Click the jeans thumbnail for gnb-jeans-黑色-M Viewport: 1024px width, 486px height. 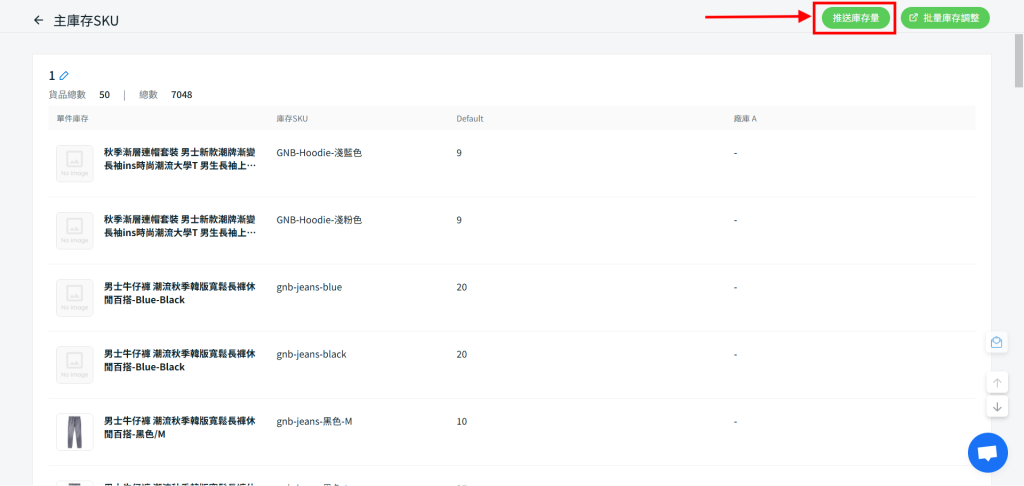(x=74, y=432)
